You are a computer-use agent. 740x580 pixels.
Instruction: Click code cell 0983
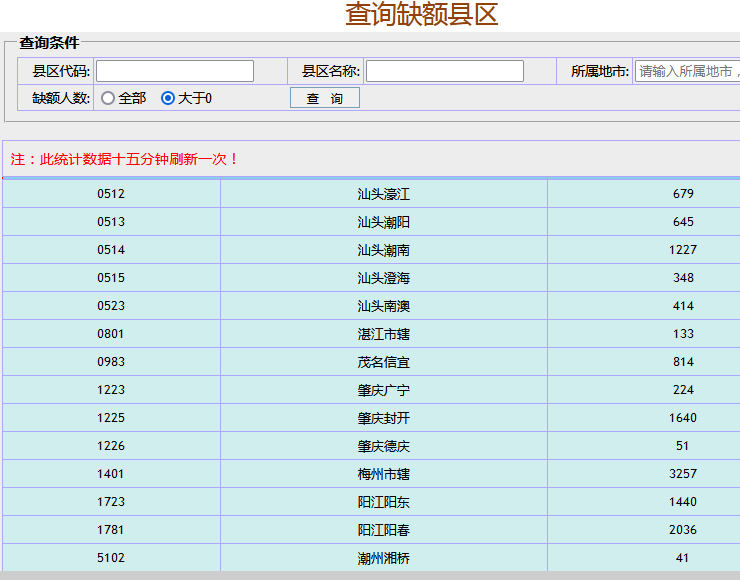111,362
